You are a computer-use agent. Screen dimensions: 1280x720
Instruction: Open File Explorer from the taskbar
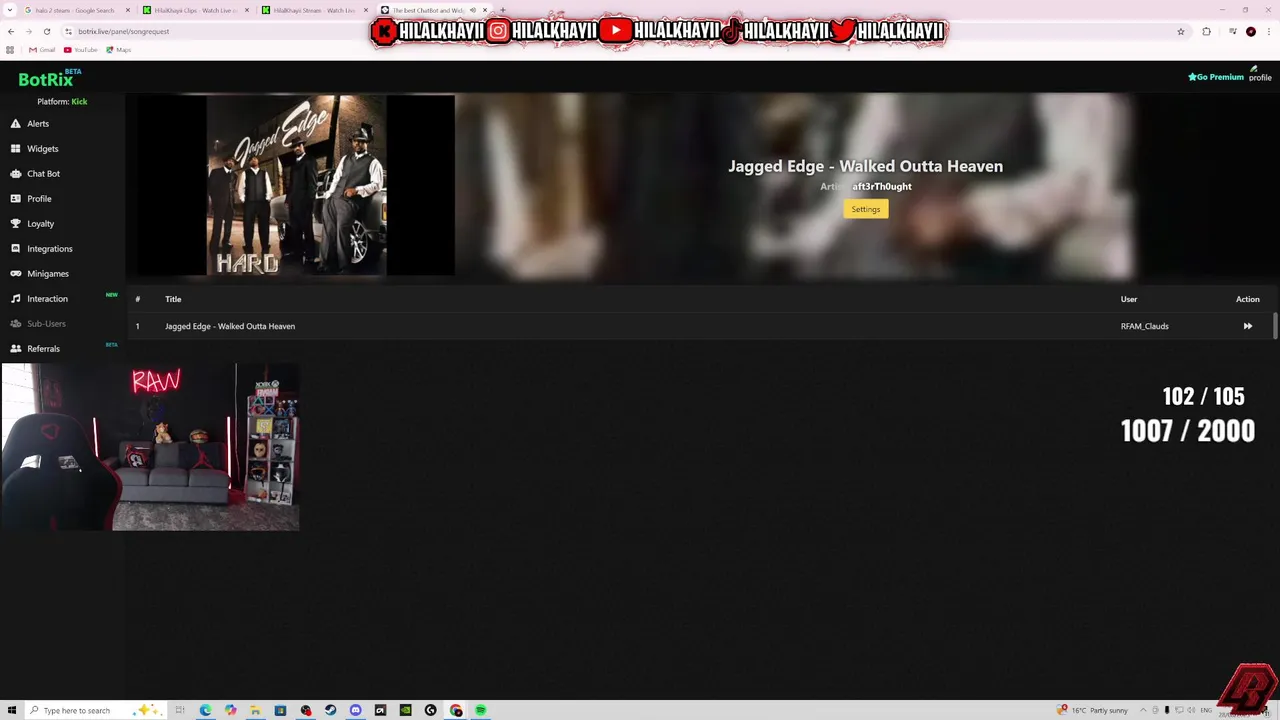click(x=256, y=710)
